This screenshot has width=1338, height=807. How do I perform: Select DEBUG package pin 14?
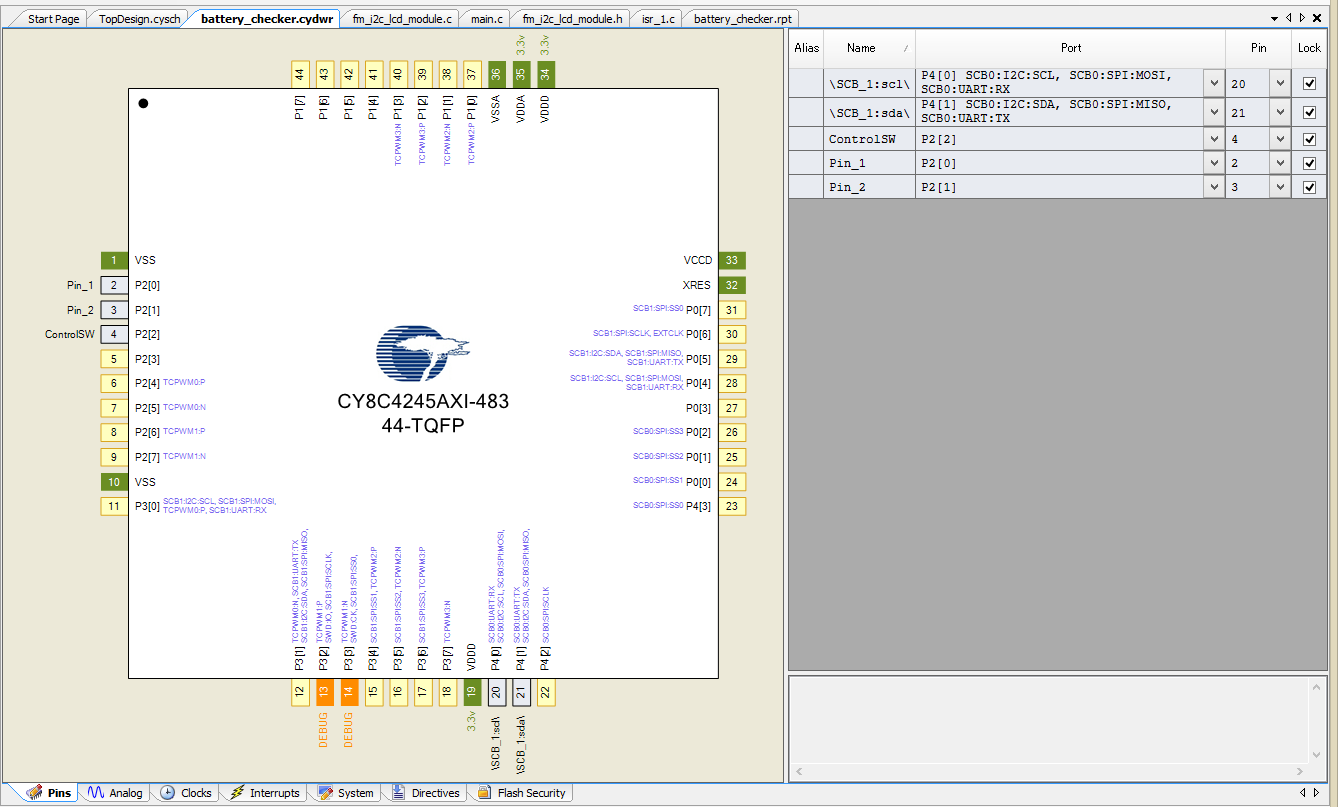click(x=348, y=692)
